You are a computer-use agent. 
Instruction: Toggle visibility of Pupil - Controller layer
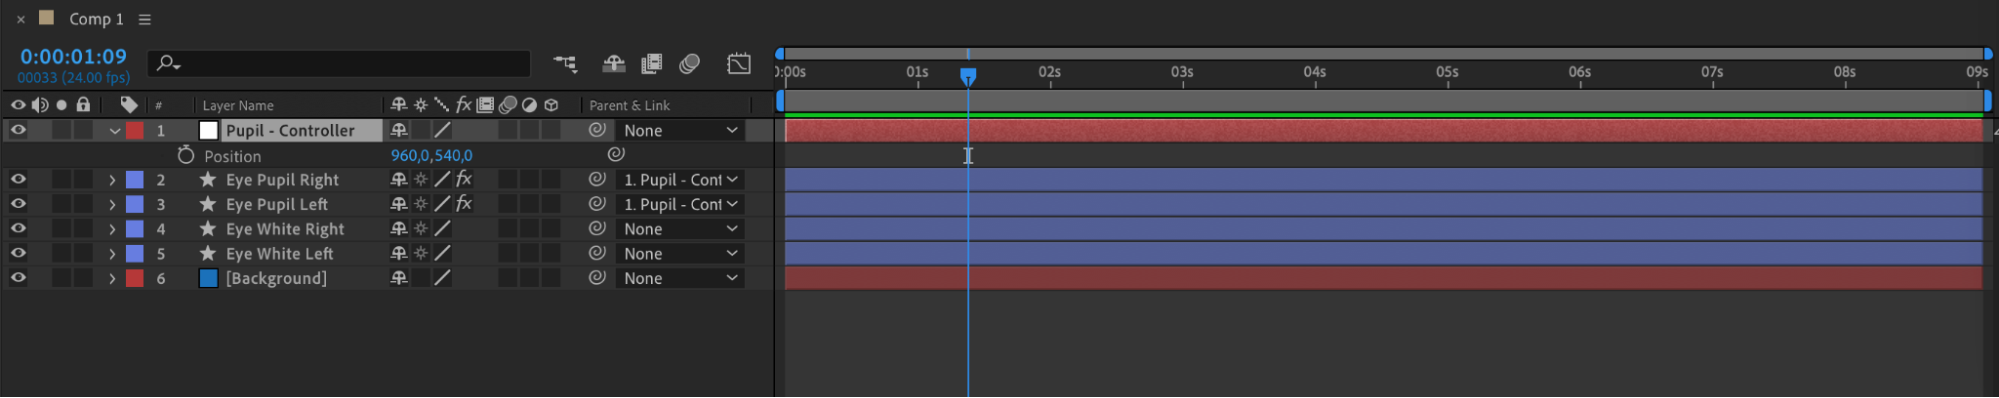click(18, 130)
